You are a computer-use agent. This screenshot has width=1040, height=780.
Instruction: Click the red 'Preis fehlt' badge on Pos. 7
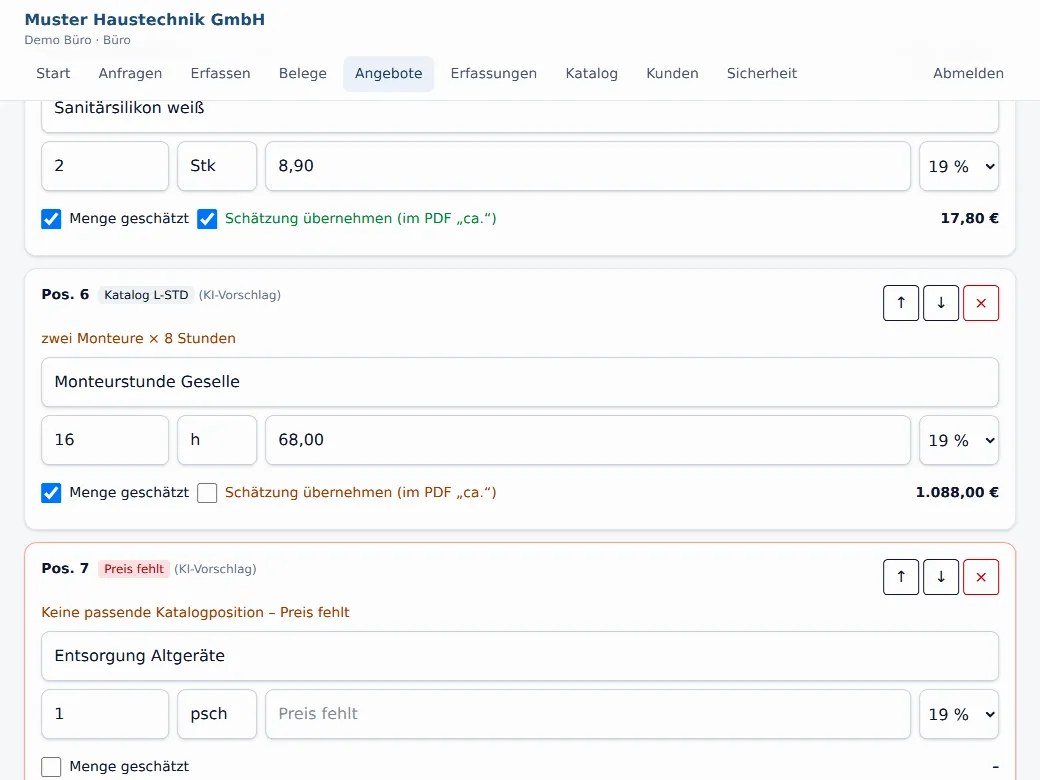click(x=134, y=569)
